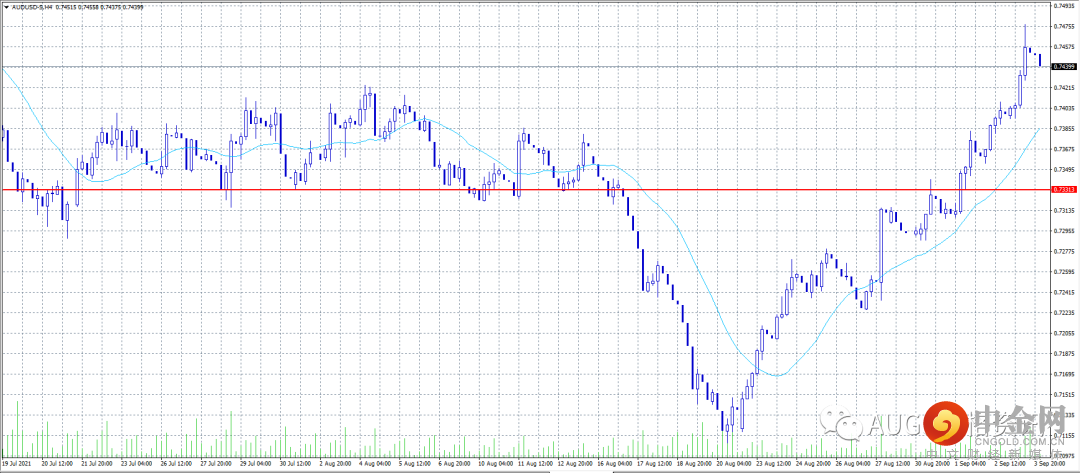The height and width of the screenshot is (473, 1080).
Task: Click the 0.71515 price scale label
Action: click(x=1064, y=395)
